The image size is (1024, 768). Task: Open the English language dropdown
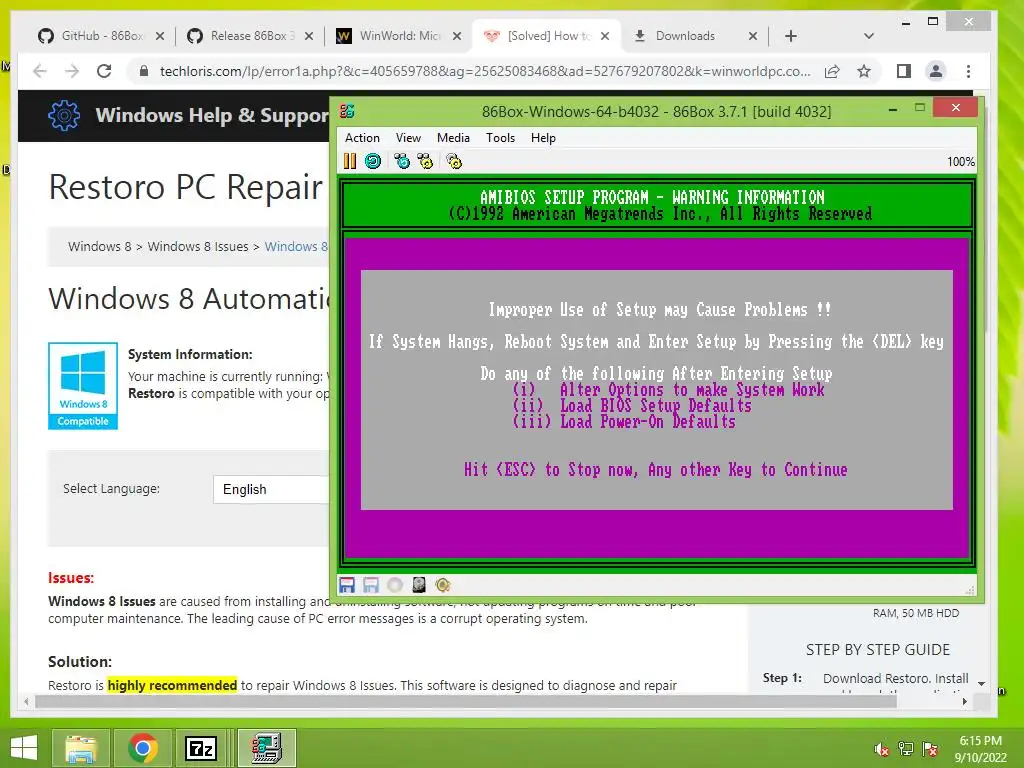[x=272, y=489]
